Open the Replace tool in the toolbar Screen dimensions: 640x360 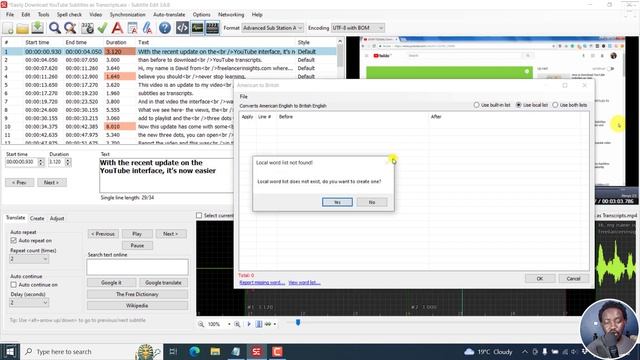[x=70, y=28]
